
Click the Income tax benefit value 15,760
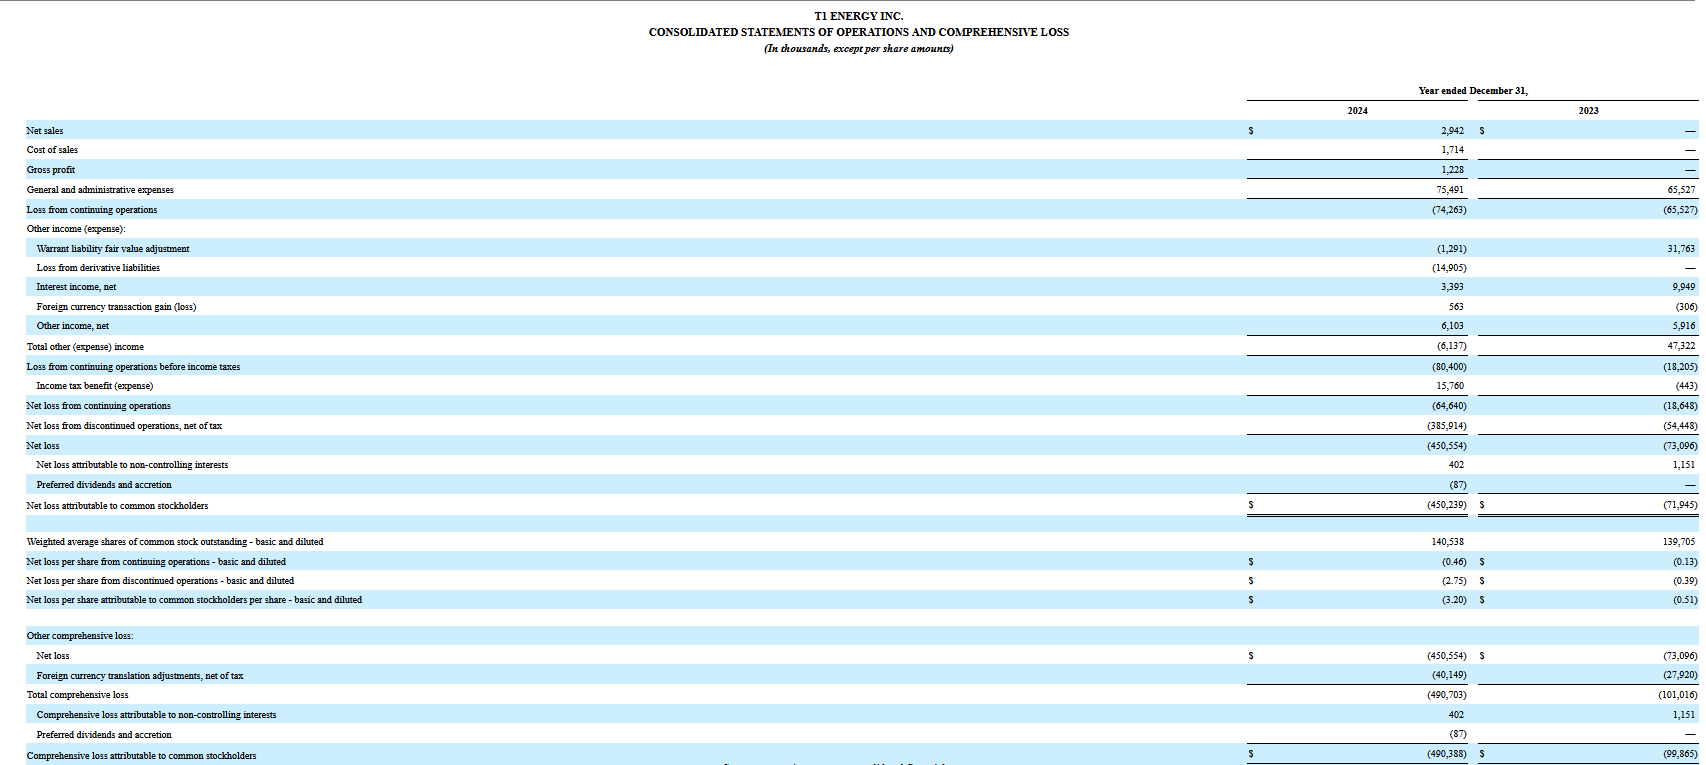(x=1449, y=386)
